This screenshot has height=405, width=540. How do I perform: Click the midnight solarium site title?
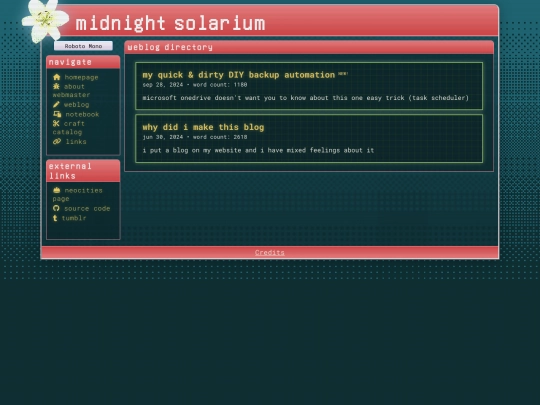pos(170,23)
